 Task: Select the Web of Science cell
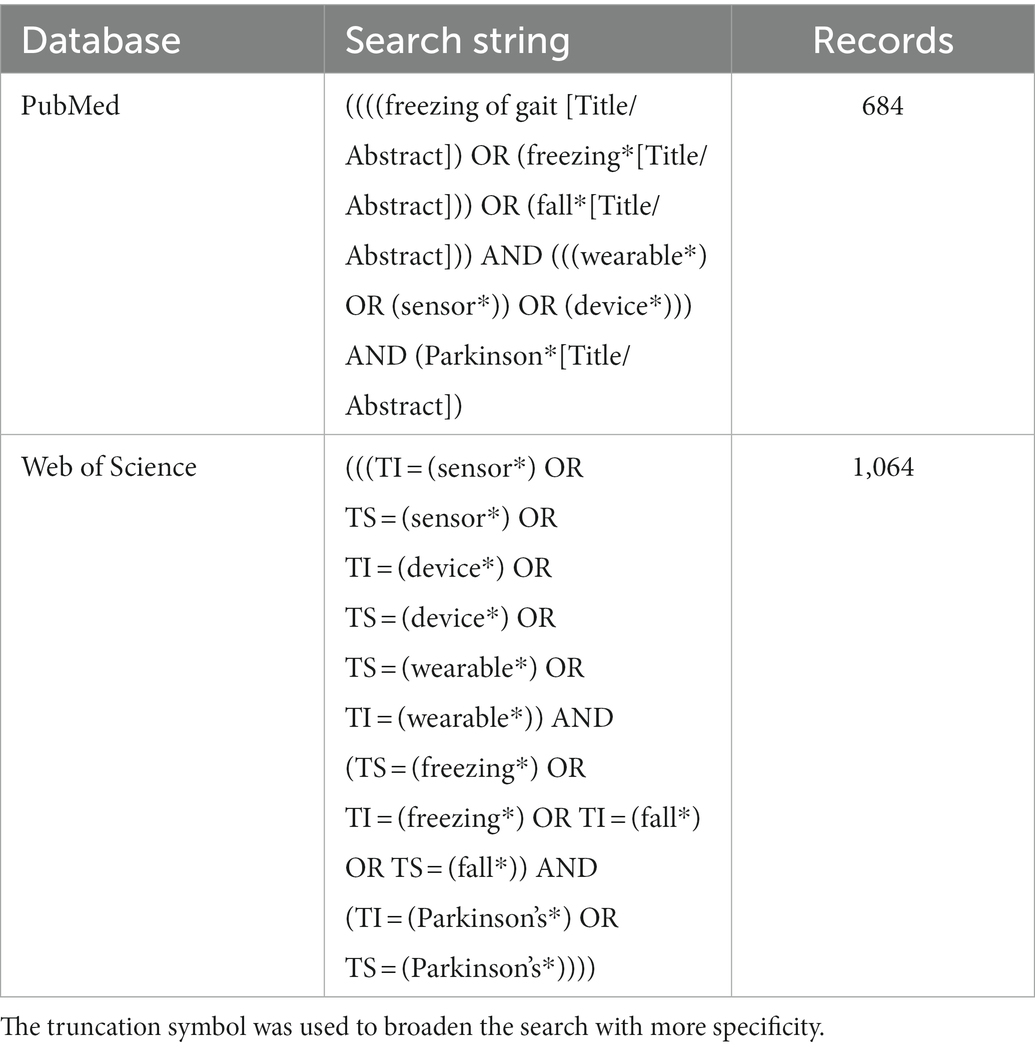[x=109, y=467]
